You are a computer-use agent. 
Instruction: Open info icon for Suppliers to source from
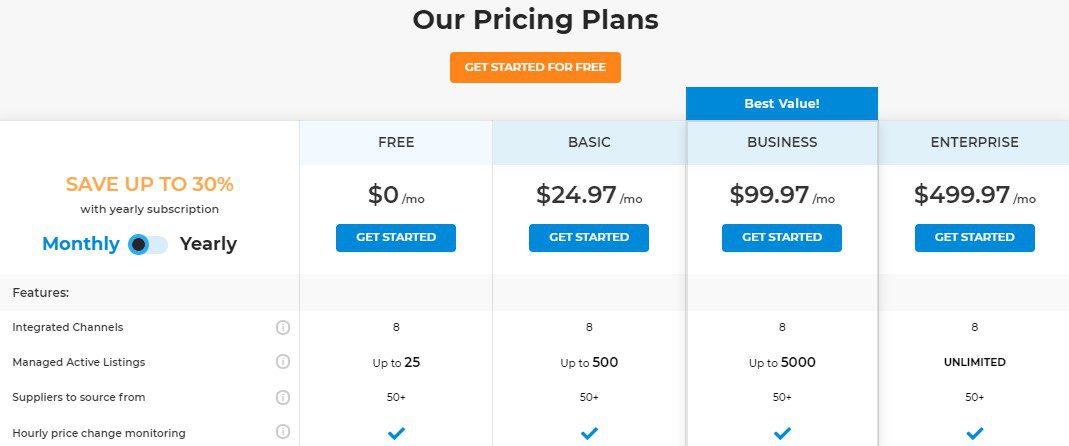click(283, 397)
